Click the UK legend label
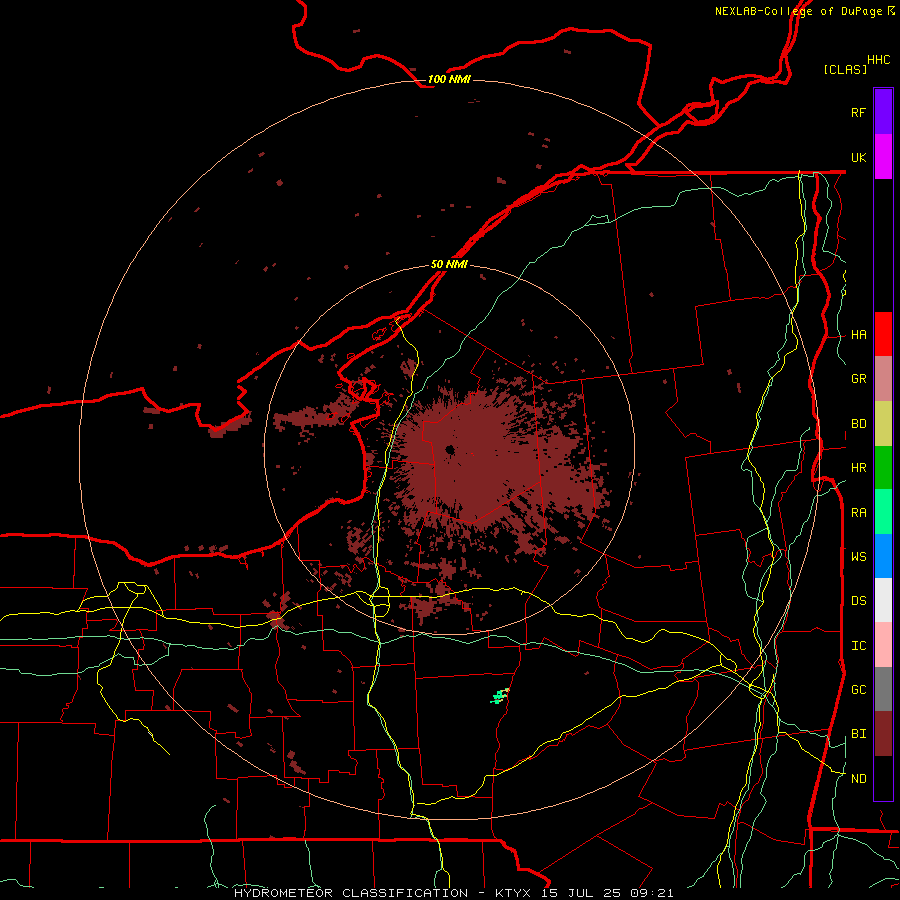Viewport: 900px width, 900px height. 858,157
